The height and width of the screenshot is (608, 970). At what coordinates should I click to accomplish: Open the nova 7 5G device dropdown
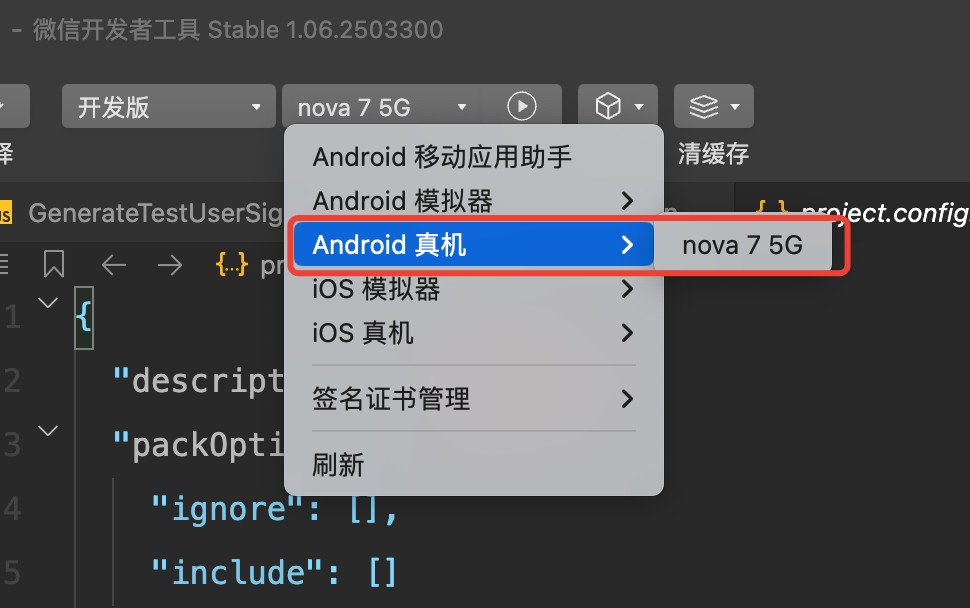point(382,106)
